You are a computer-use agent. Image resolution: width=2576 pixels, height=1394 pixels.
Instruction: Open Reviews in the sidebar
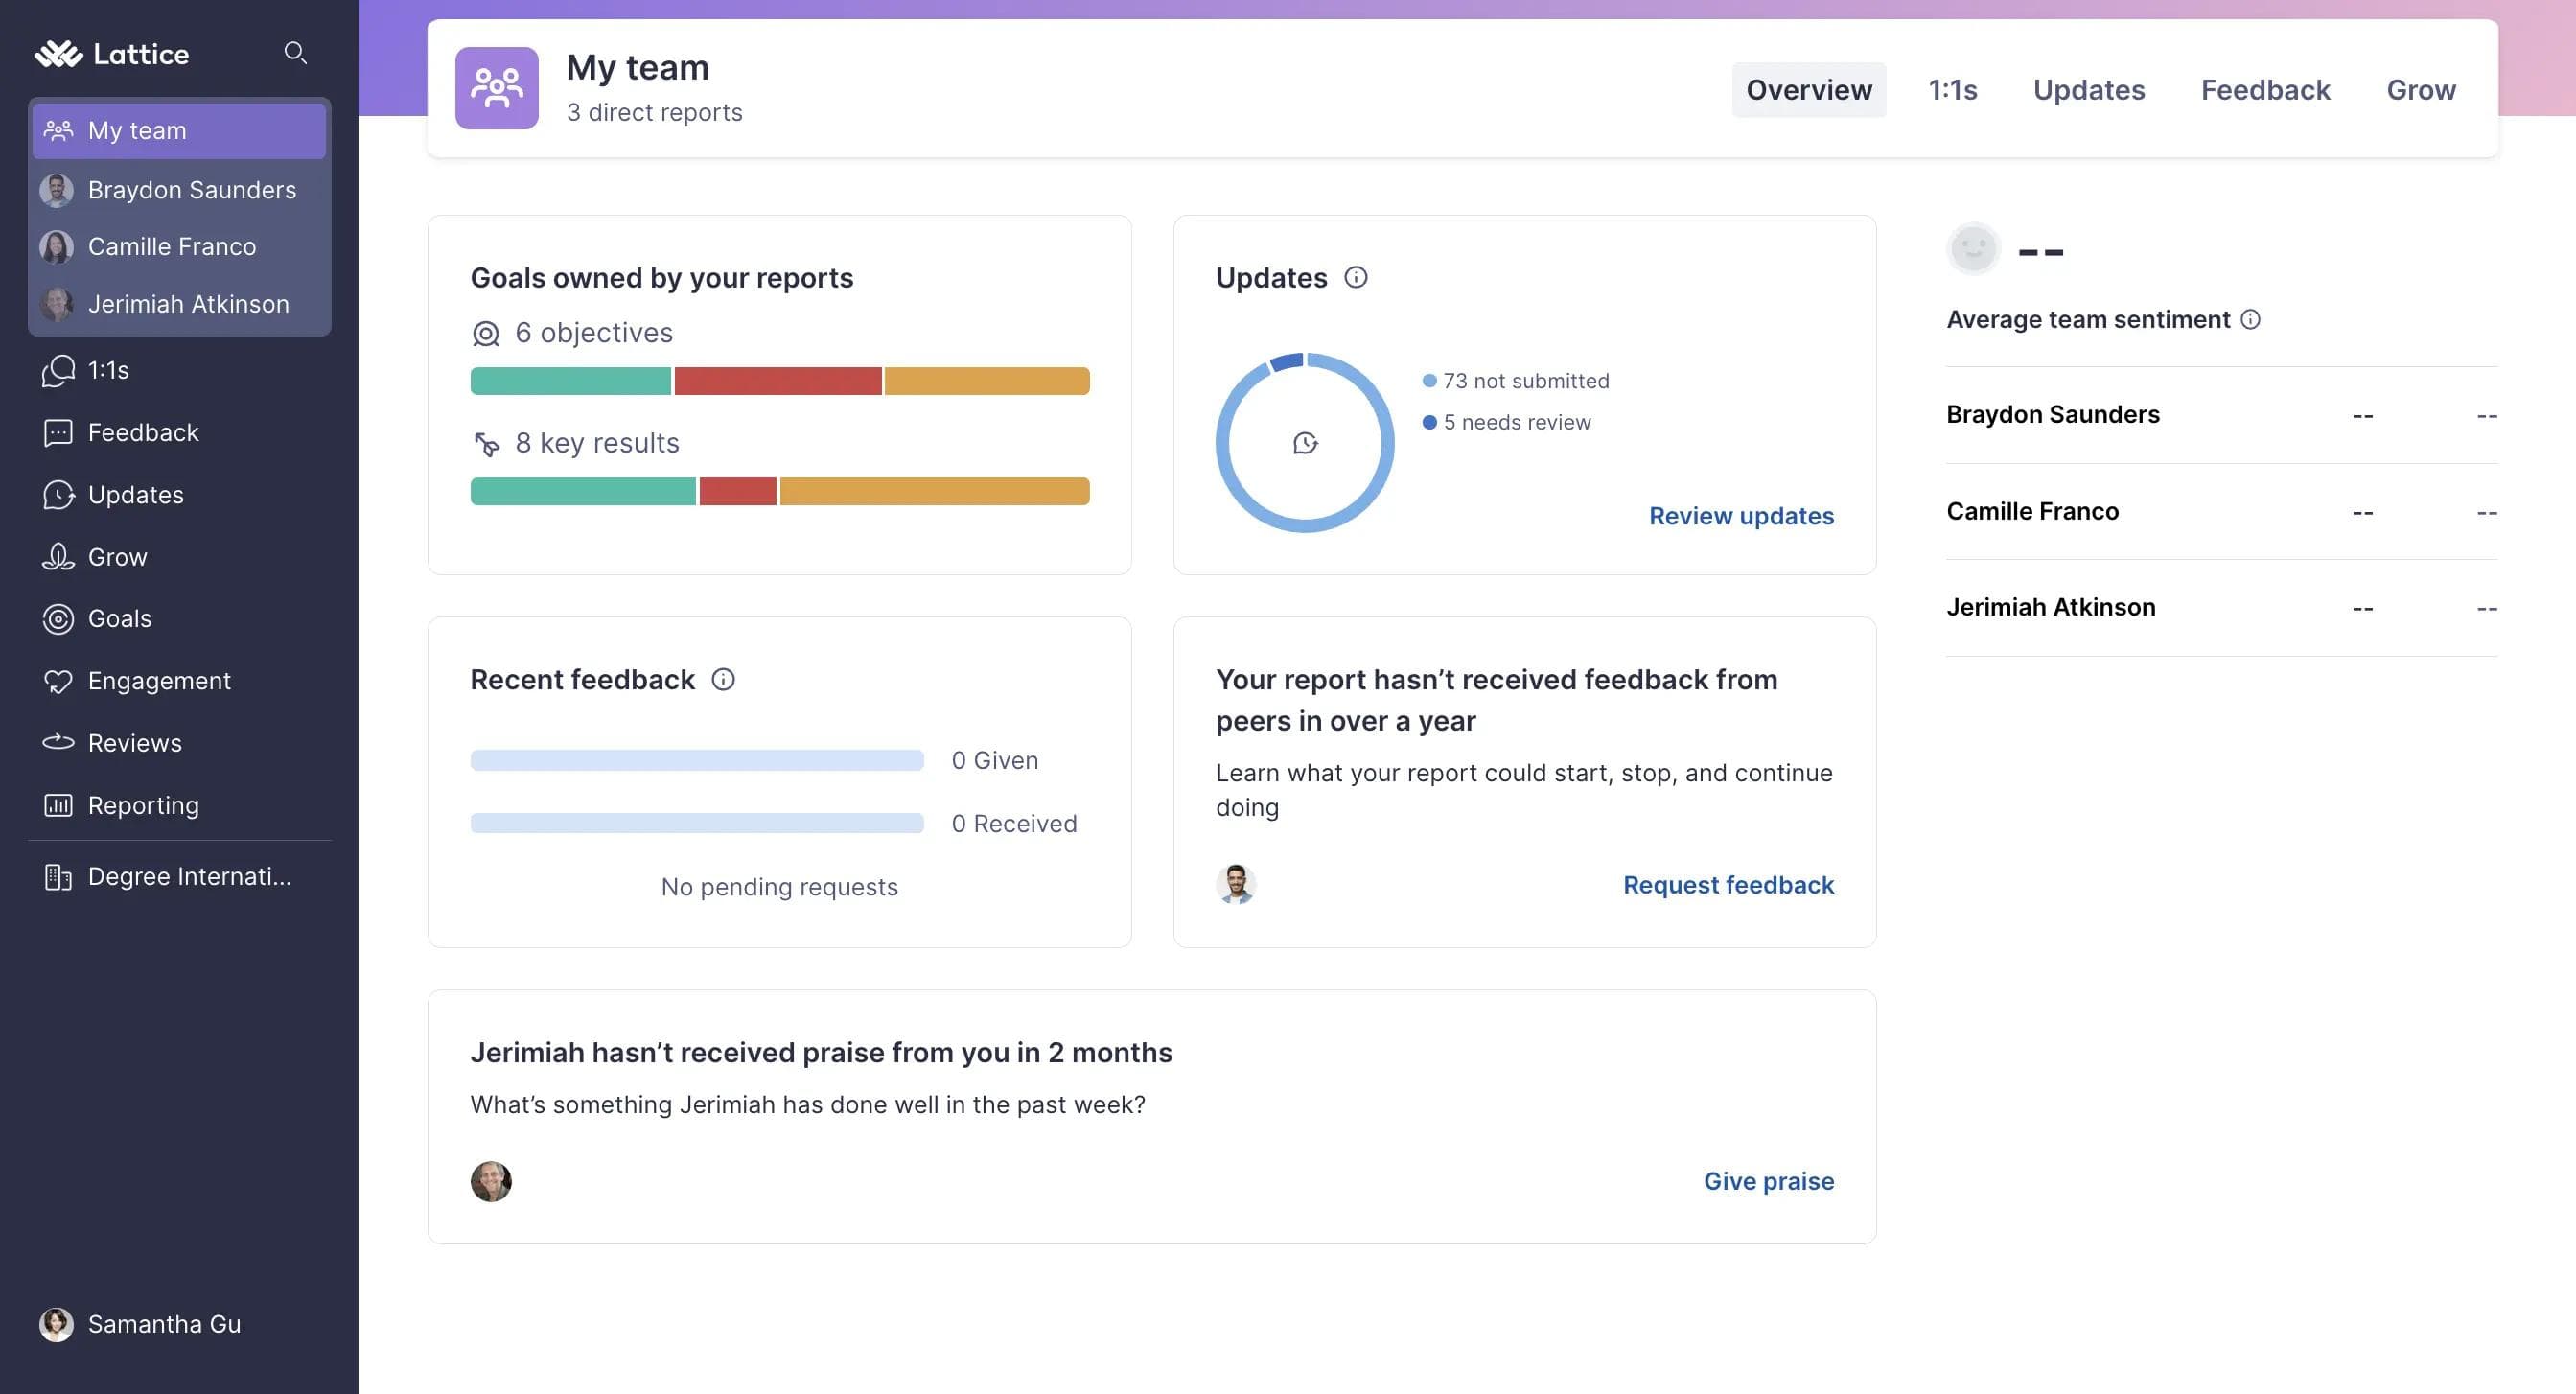pos(134,743)
